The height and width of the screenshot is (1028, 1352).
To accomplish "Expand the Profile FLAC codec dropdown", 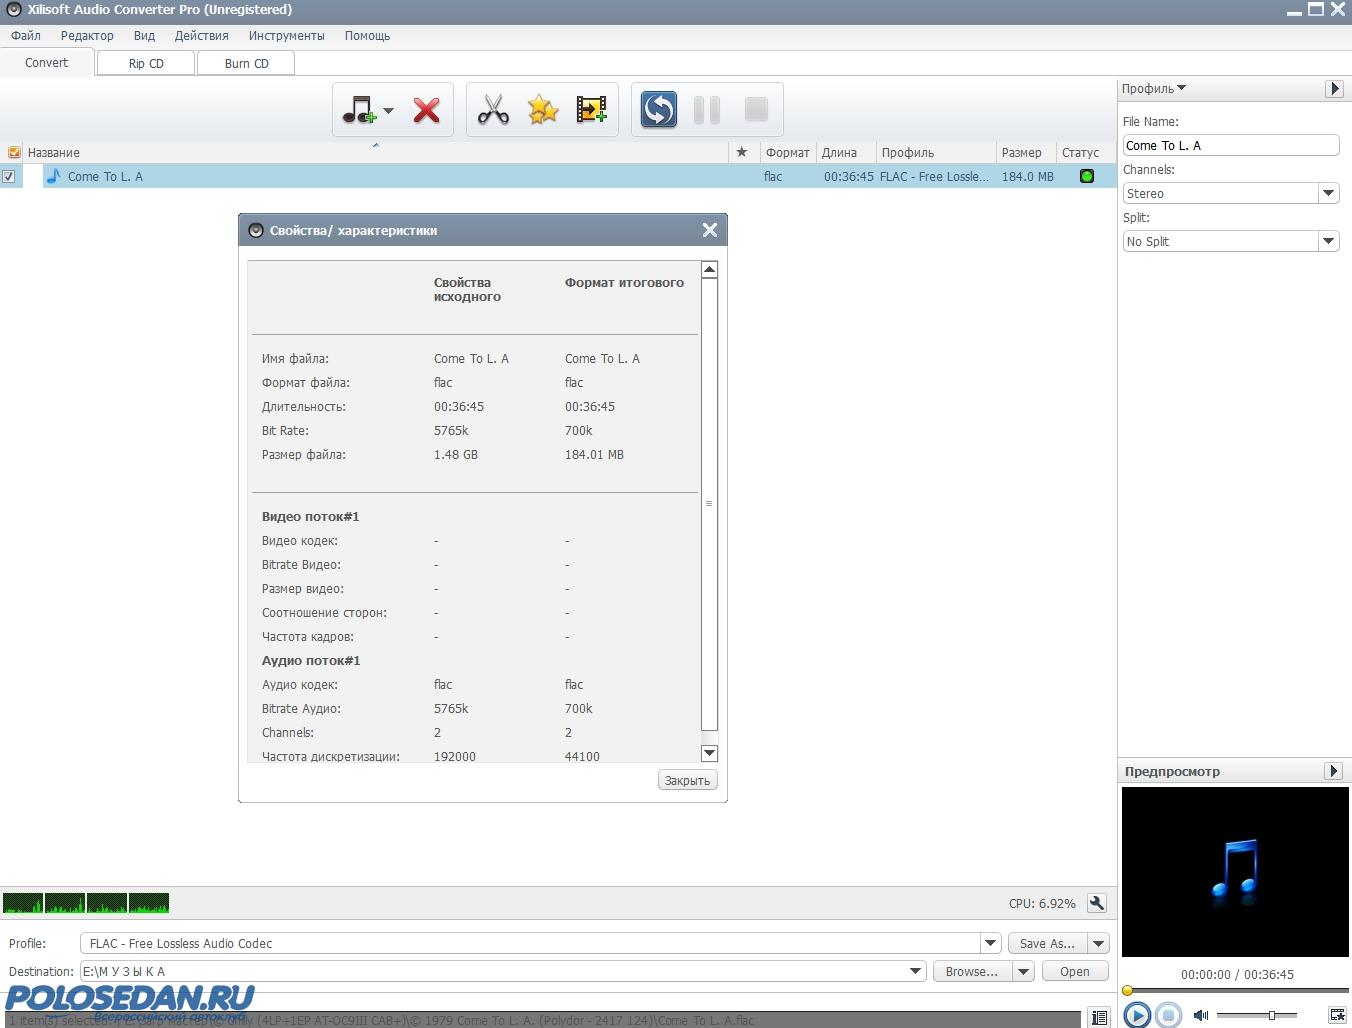I will 990,943.
